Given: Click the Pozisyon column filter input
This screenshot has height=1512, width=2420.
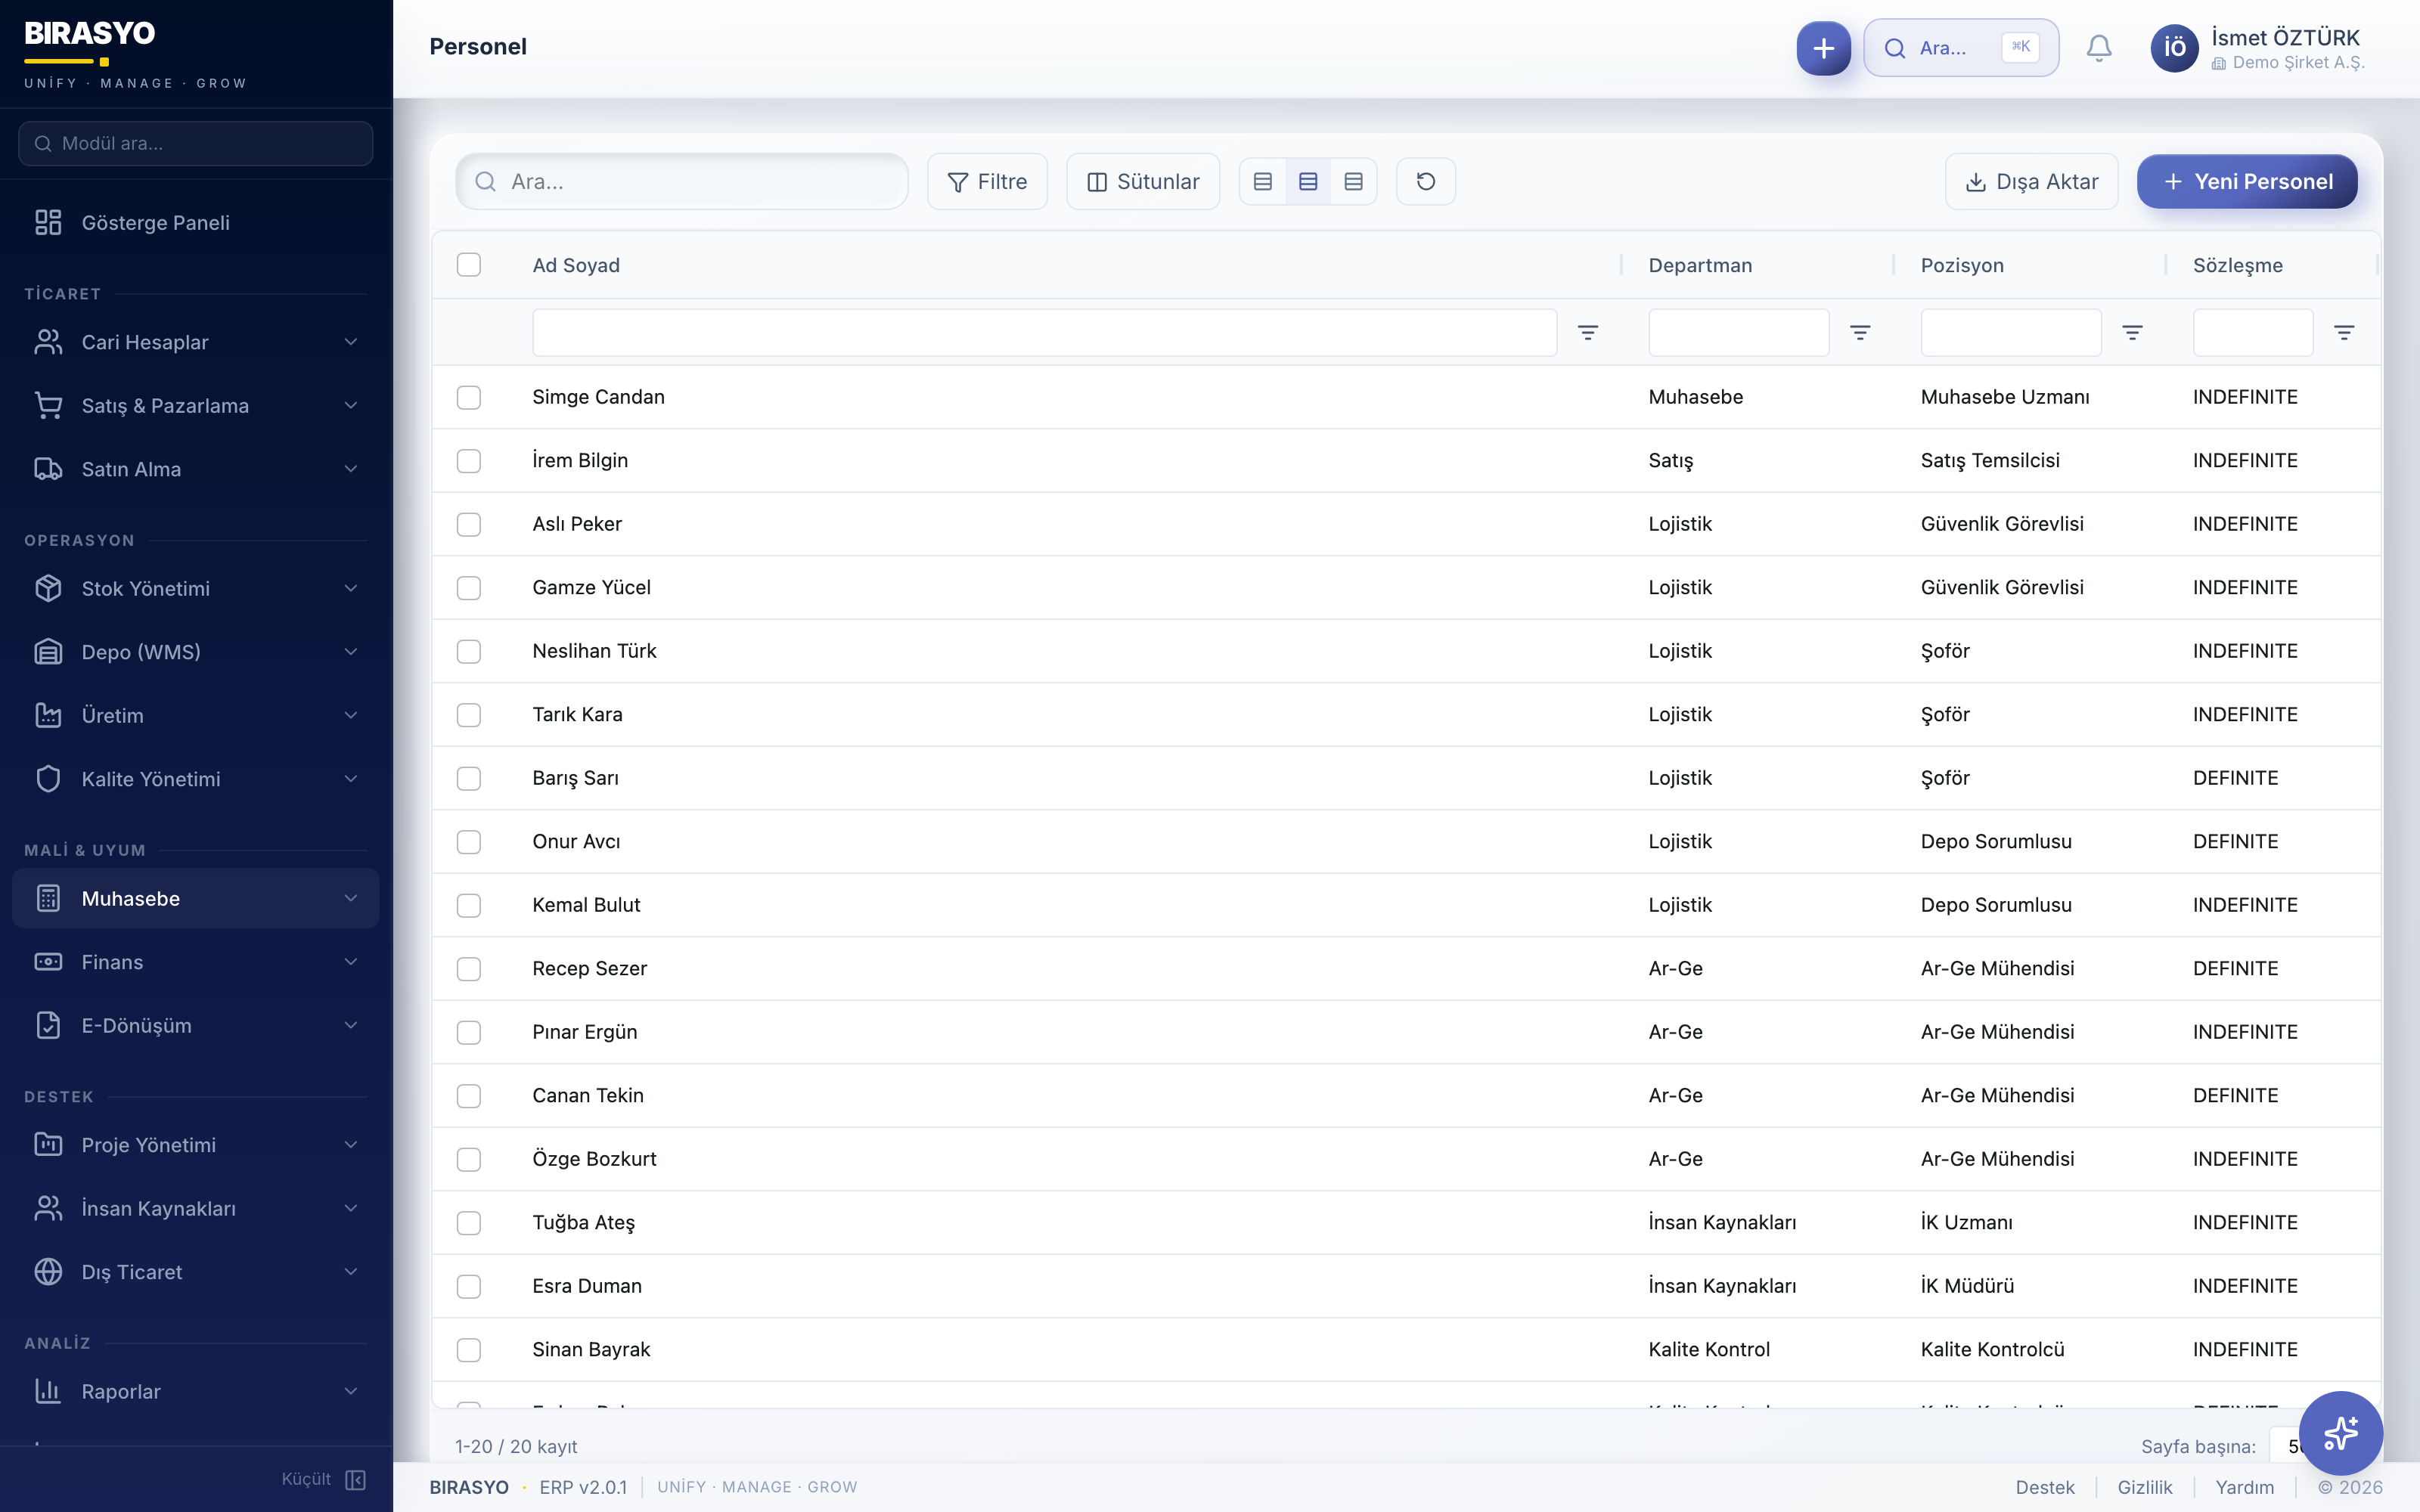Looking at the screenshot, I should [x=2010, y=332].
